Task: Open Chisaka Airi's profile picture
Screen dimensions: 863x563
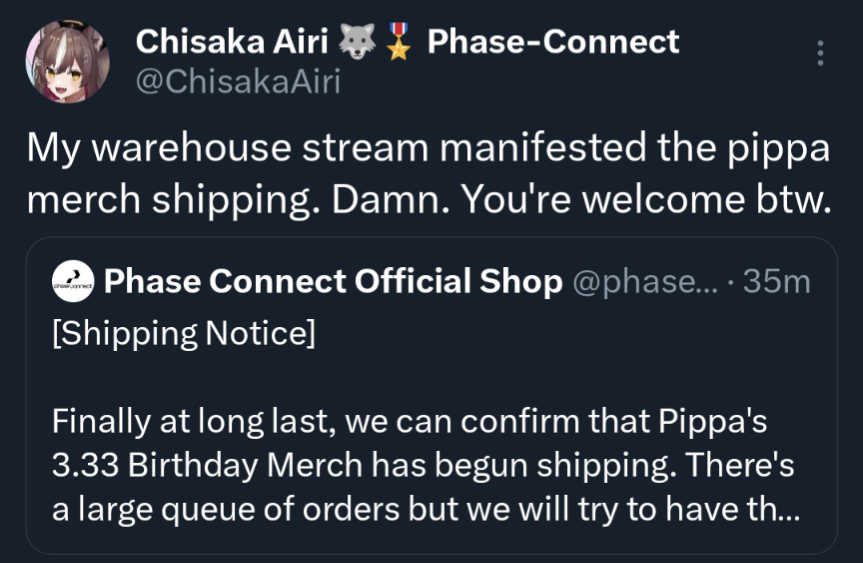Action: click(66, 61)
